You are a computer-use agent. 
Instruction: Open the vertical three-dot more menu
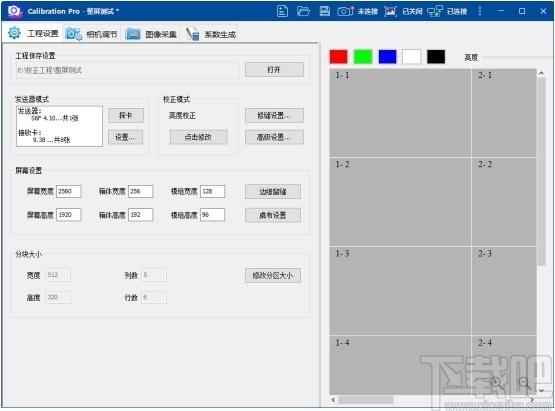(x=480, y=11)
